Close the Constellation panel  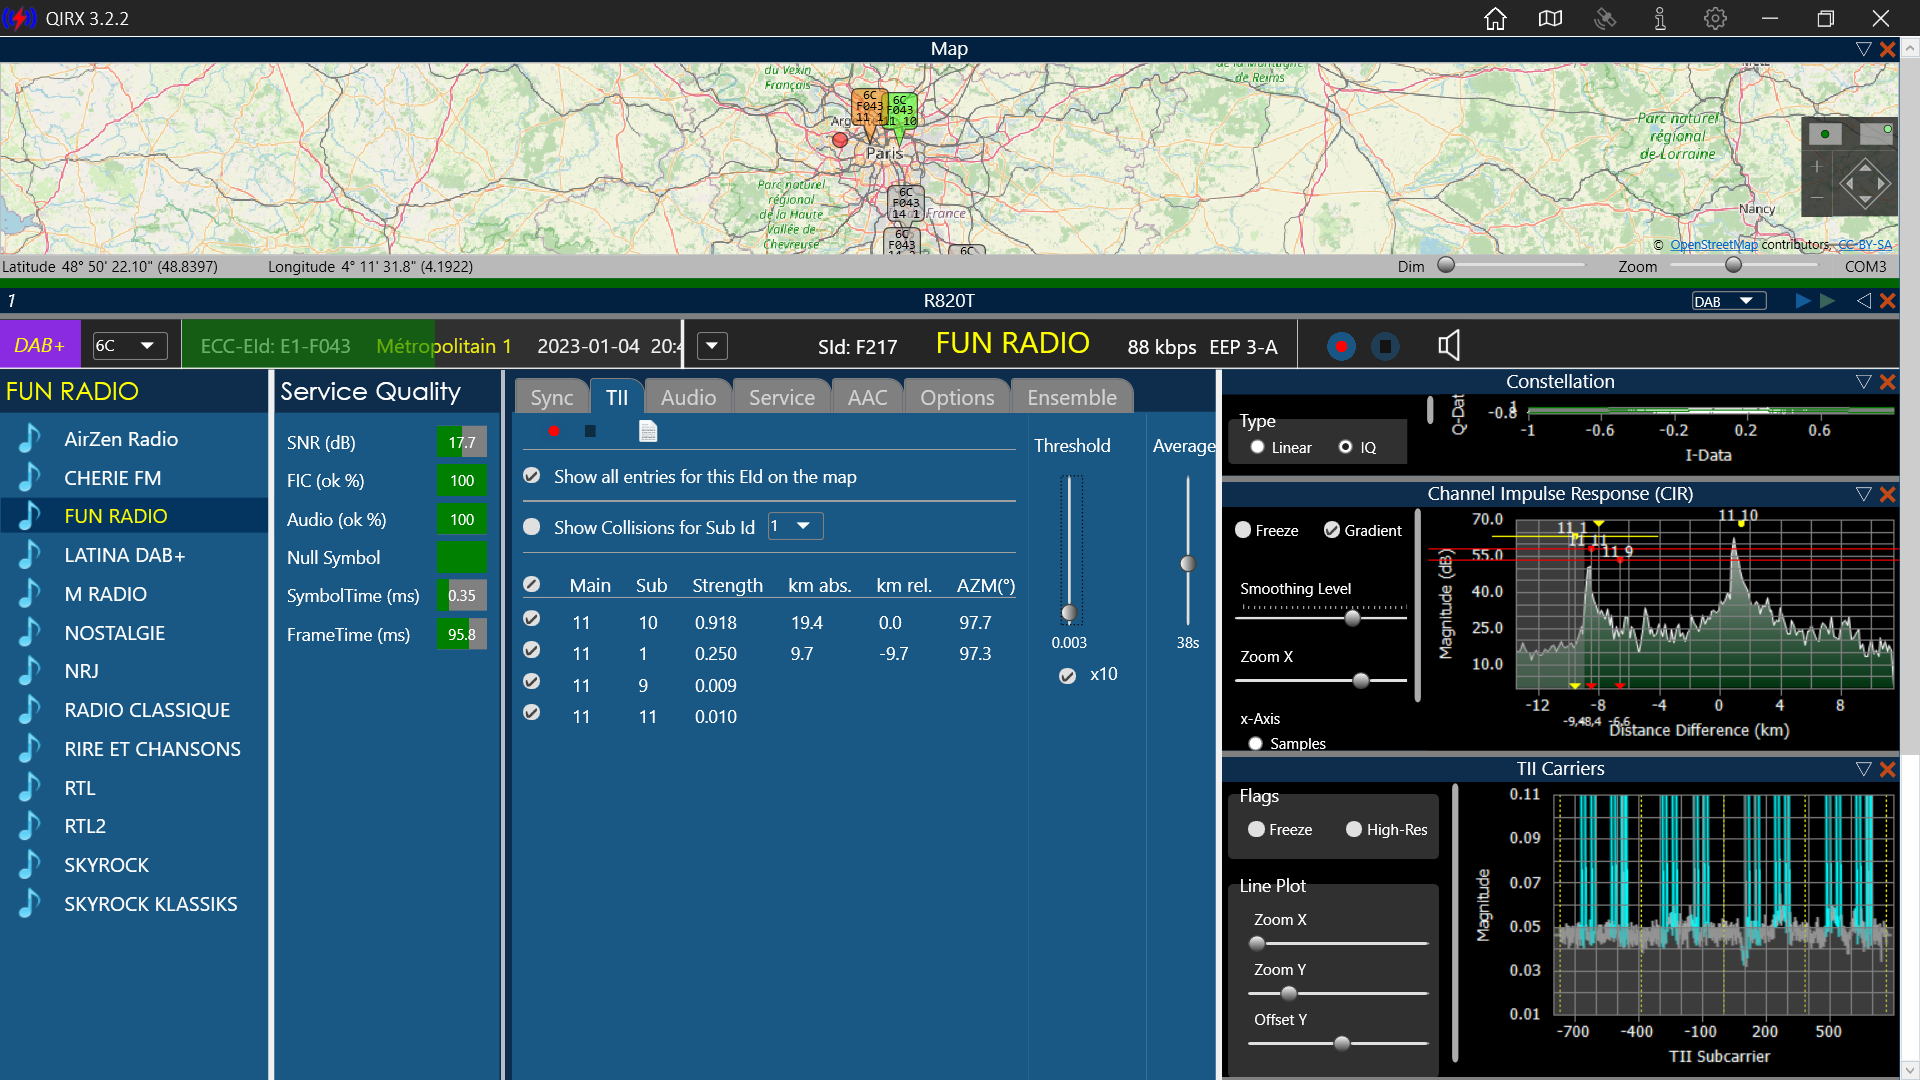1888,382
